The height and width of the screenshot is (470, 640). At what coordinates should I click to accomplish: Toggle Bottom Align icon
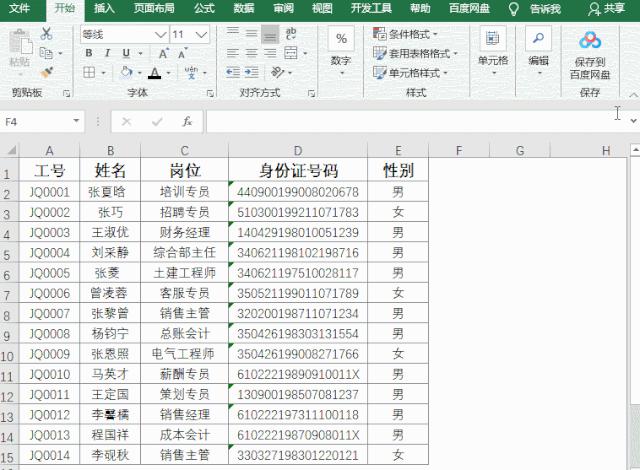270,34
